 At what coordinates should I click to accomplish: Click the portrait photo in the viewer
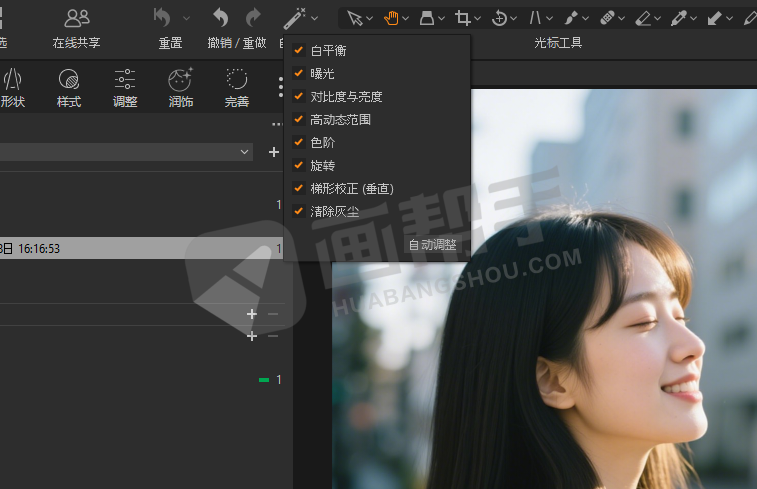click(x=544, y=289)
